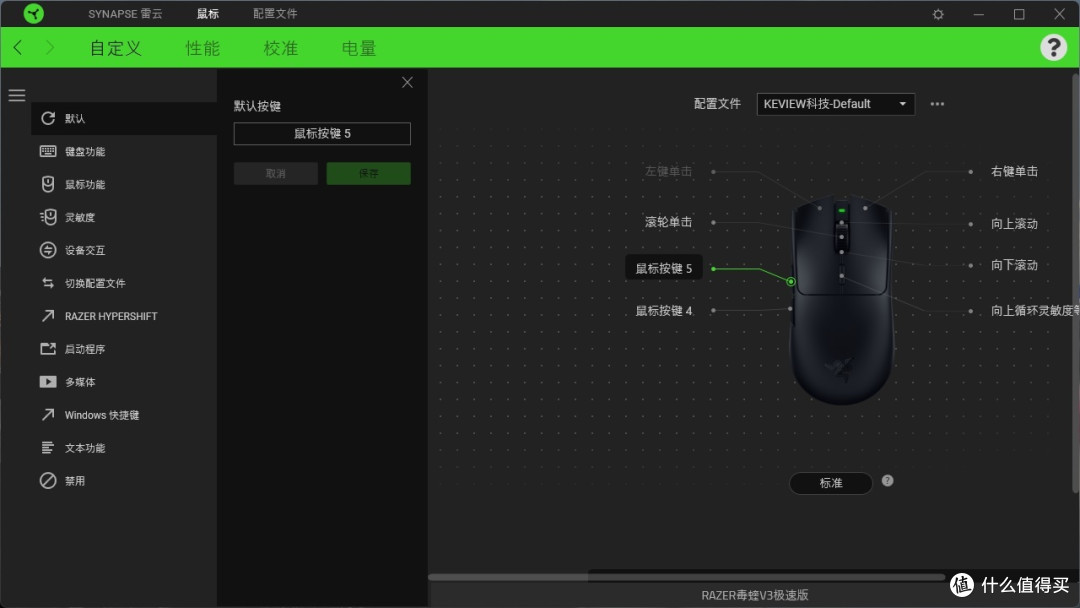Click the 多媒体 play icon
This screenshot has width=1080, height=608.
click(x=48, y=381)
